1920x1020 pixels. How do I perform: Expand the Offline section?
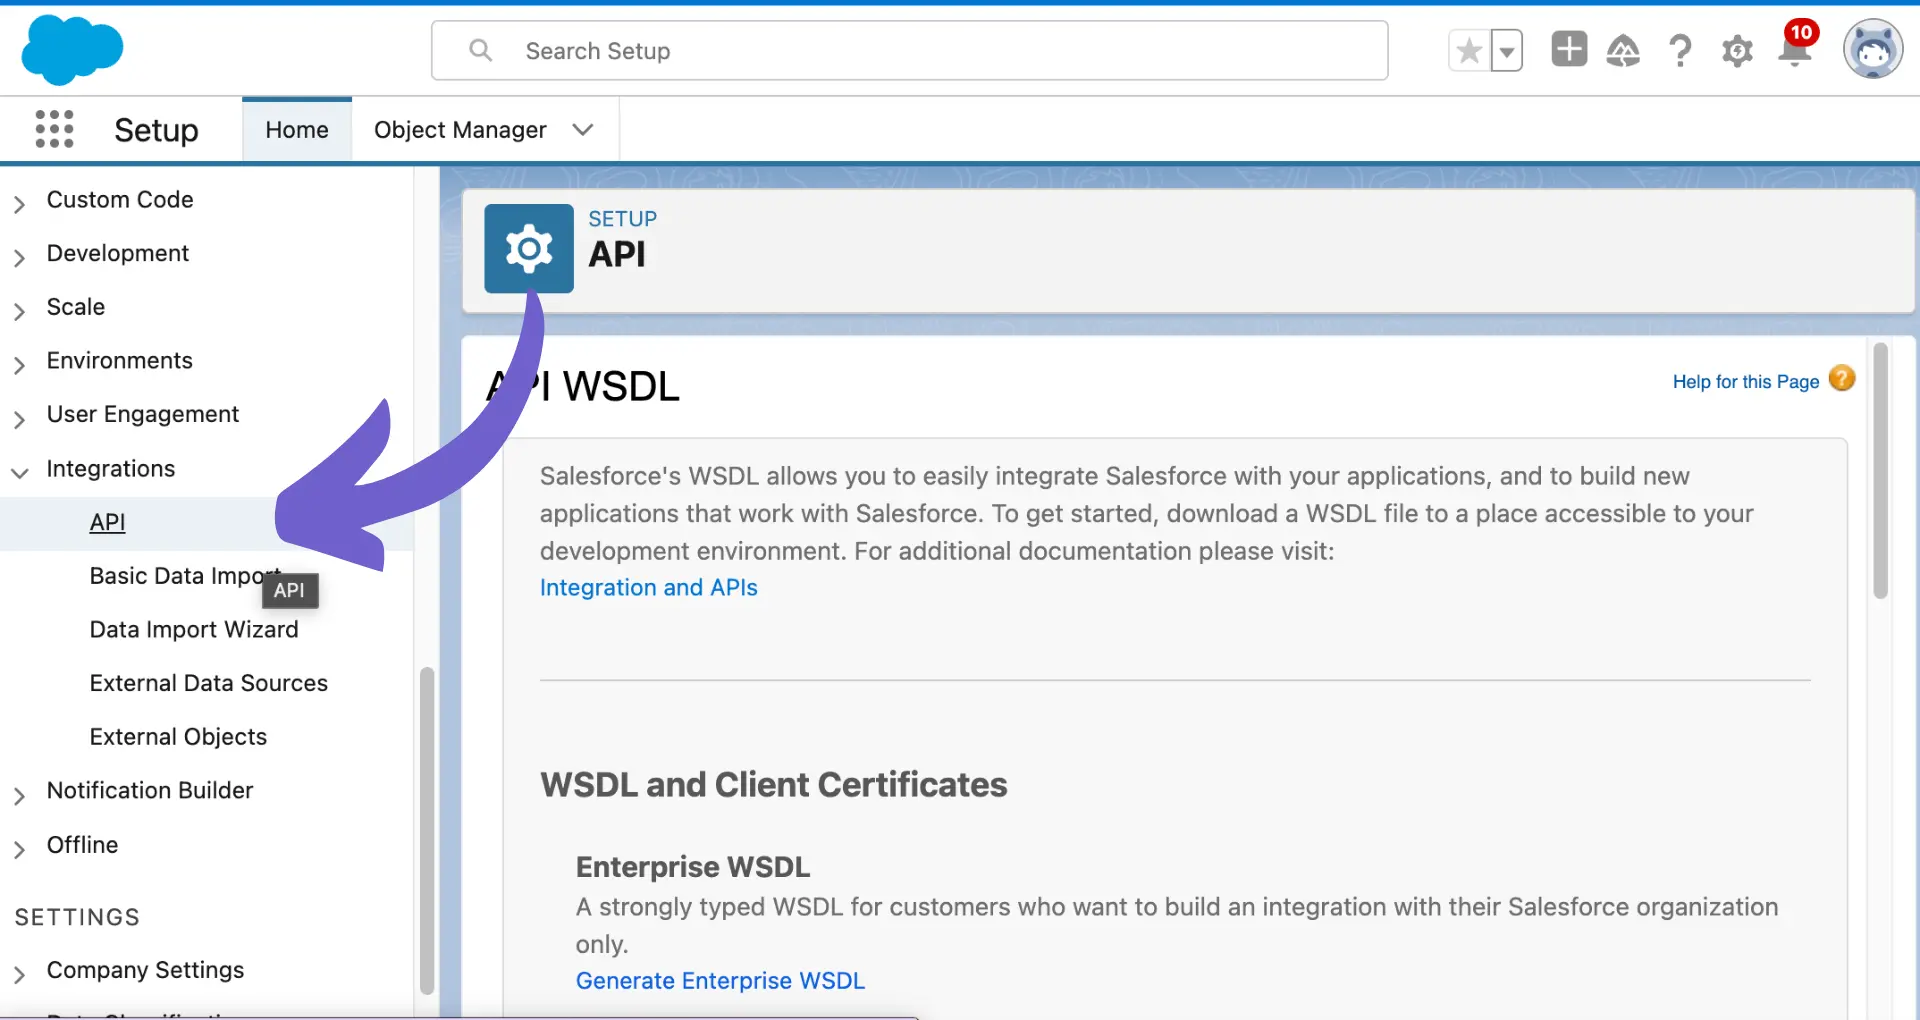[x=19, y=849]
